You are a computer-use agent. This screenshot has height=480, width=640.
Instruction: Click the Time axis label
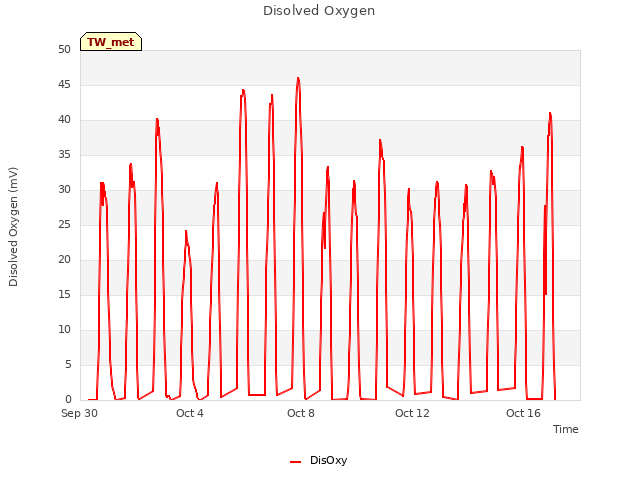(566, 429)
